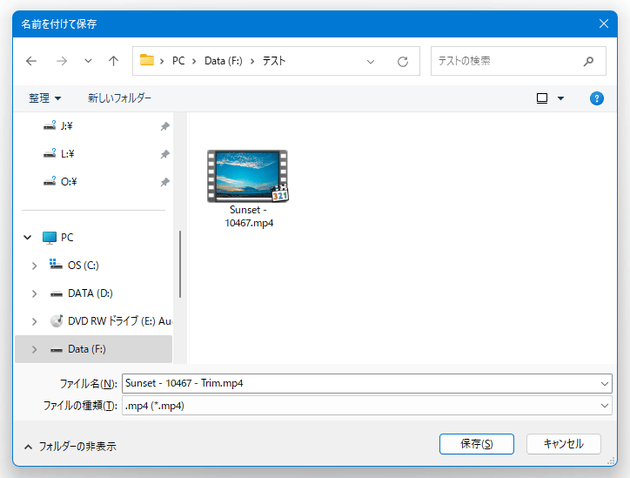
Task: Open the file name history dropdown
Action: [x=604, y=384]
